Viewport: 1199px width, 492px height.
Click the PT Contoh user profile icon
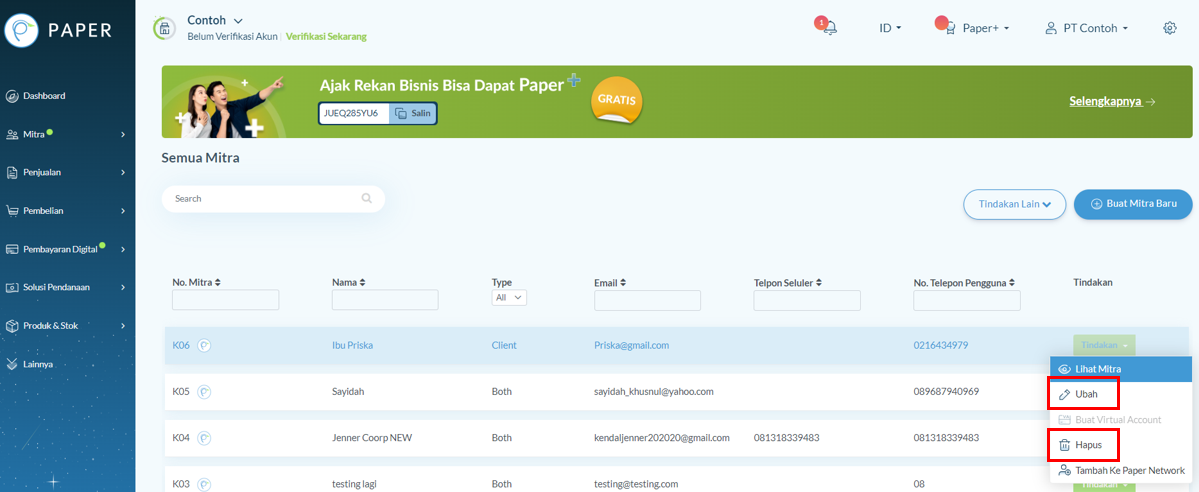(1051, 28)
